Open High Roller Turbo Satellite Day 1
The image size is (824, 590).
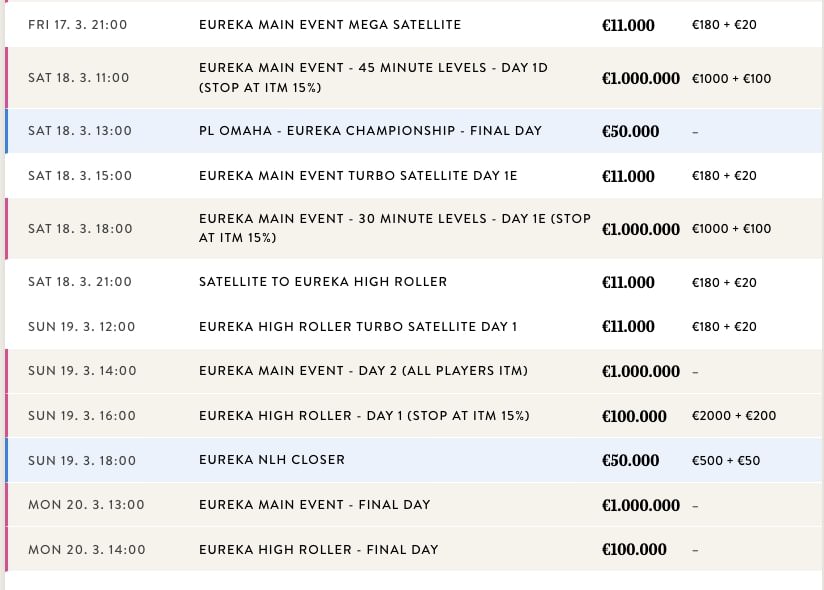point(414,326)
